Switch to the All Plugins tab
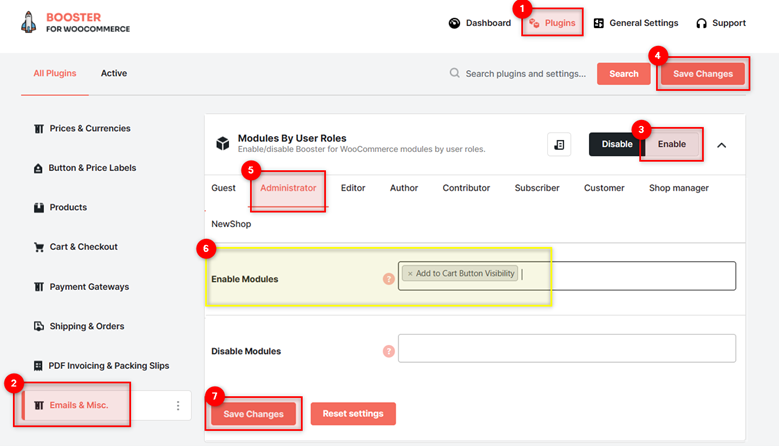779x446 pixels. pos(55,74)
